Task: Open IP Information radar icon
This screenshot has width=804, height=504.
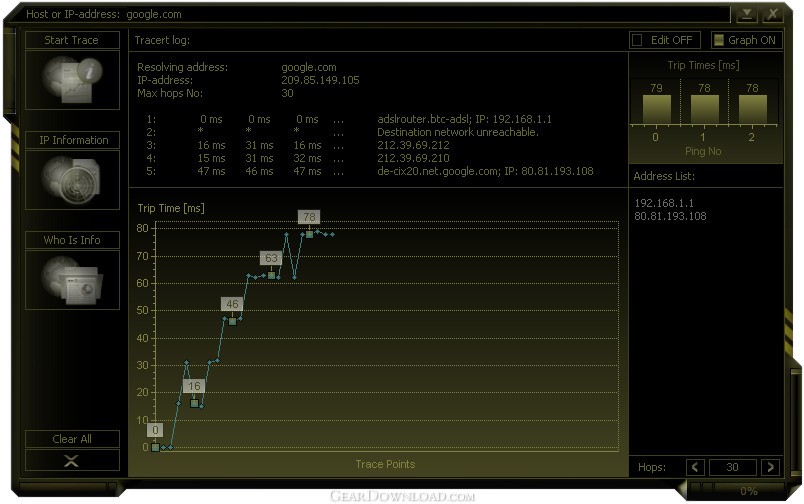Action: 72,179
